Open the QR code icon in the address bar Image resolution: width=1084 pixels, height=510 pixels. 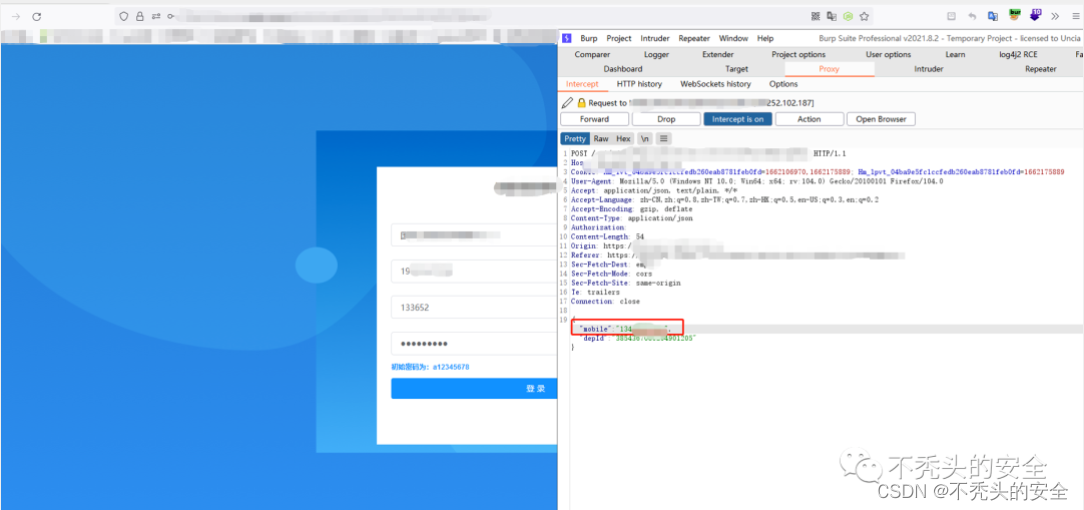click(x=816, y=16)
